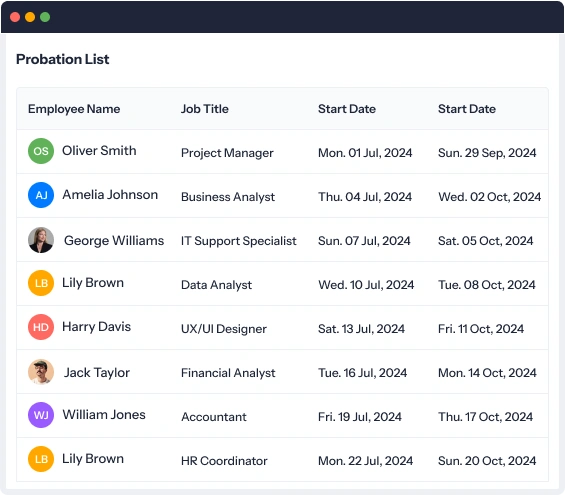Screen dimensions: 565x495
Task: Open employee Harry Davis
Action: [96, 327]
